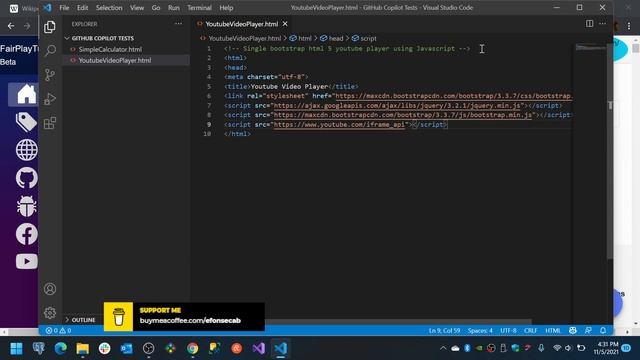Open the youtube.com/iframe_api link on line 9
This screenshot has width=640, height=360.
[339, 124]
